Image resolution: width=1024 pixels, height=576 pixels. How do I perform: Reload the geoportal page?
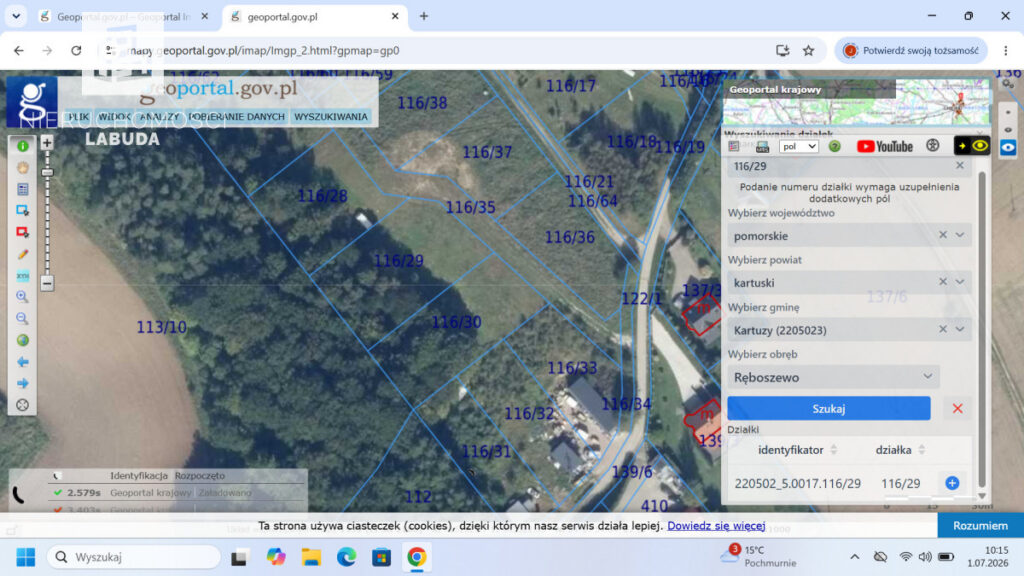point(76,50)
